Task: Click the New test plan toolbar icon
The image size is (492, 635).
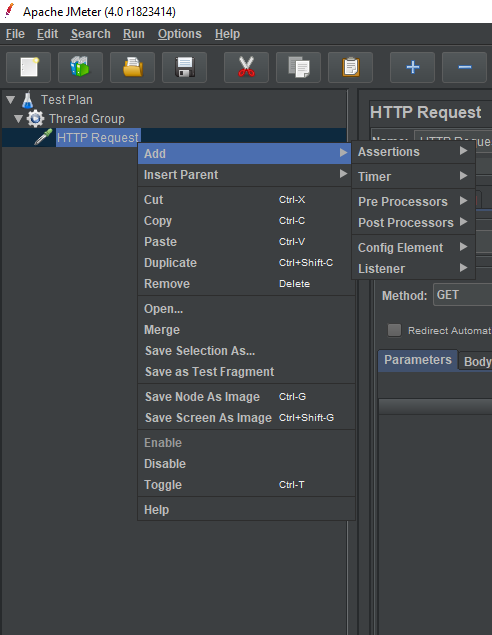Action: [x=28, y=67]
